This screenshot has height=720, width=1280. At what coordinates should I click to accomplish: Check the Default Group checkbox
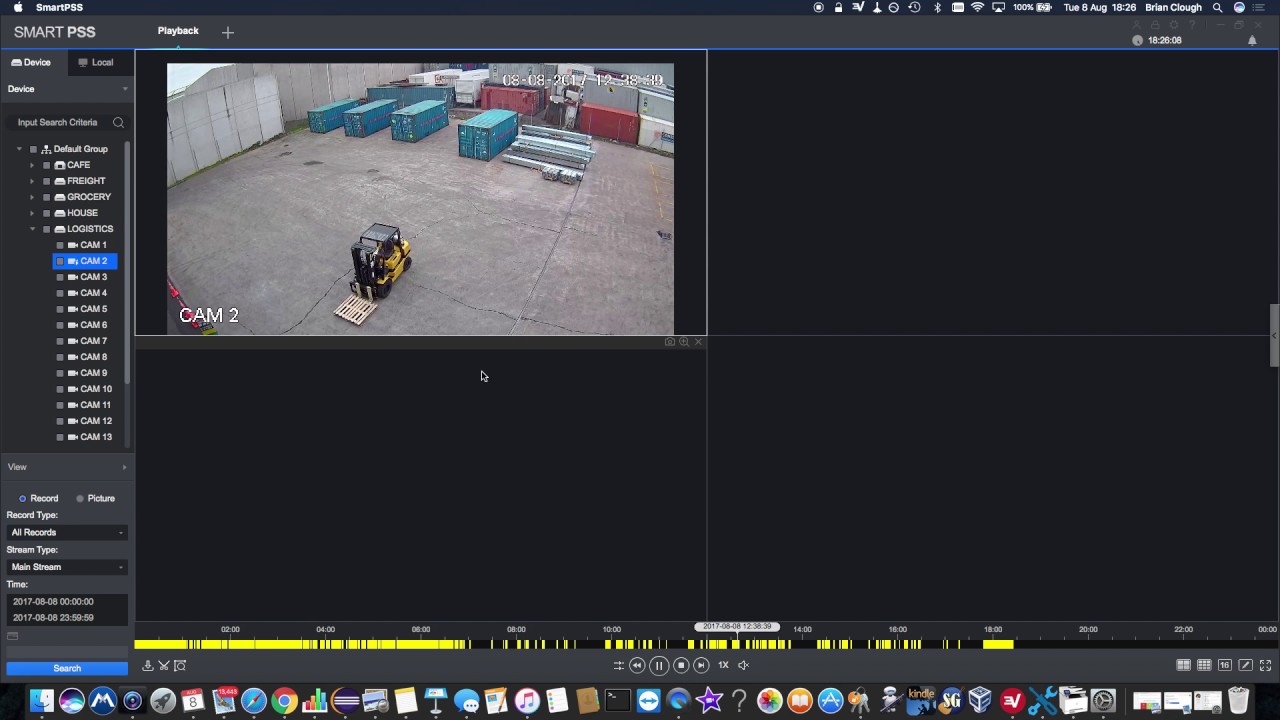[x=33, y=149]
